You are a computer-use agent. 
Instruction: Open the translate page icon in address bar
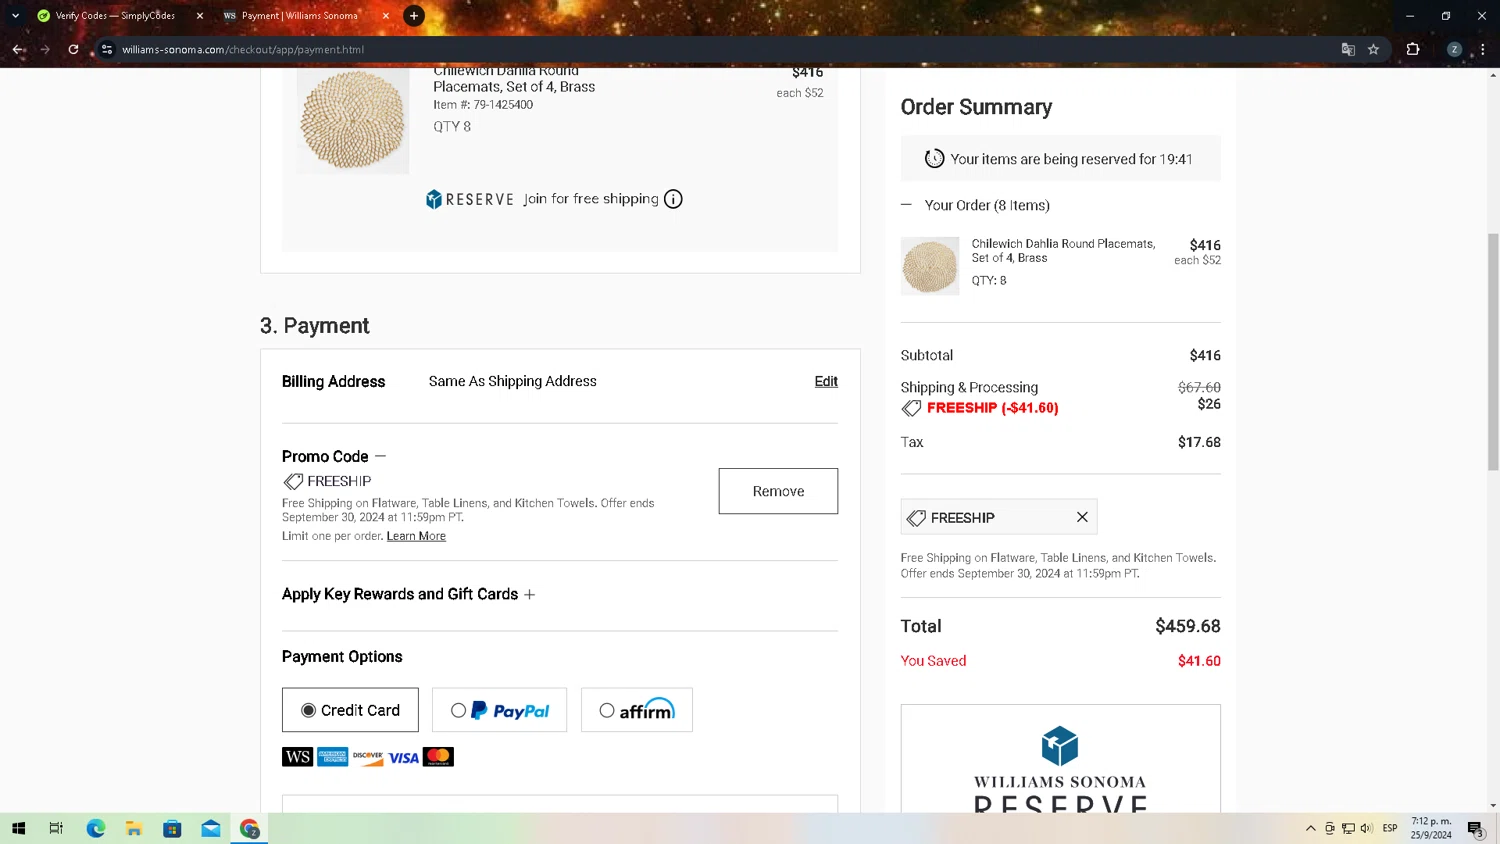tap(1348, 49)
